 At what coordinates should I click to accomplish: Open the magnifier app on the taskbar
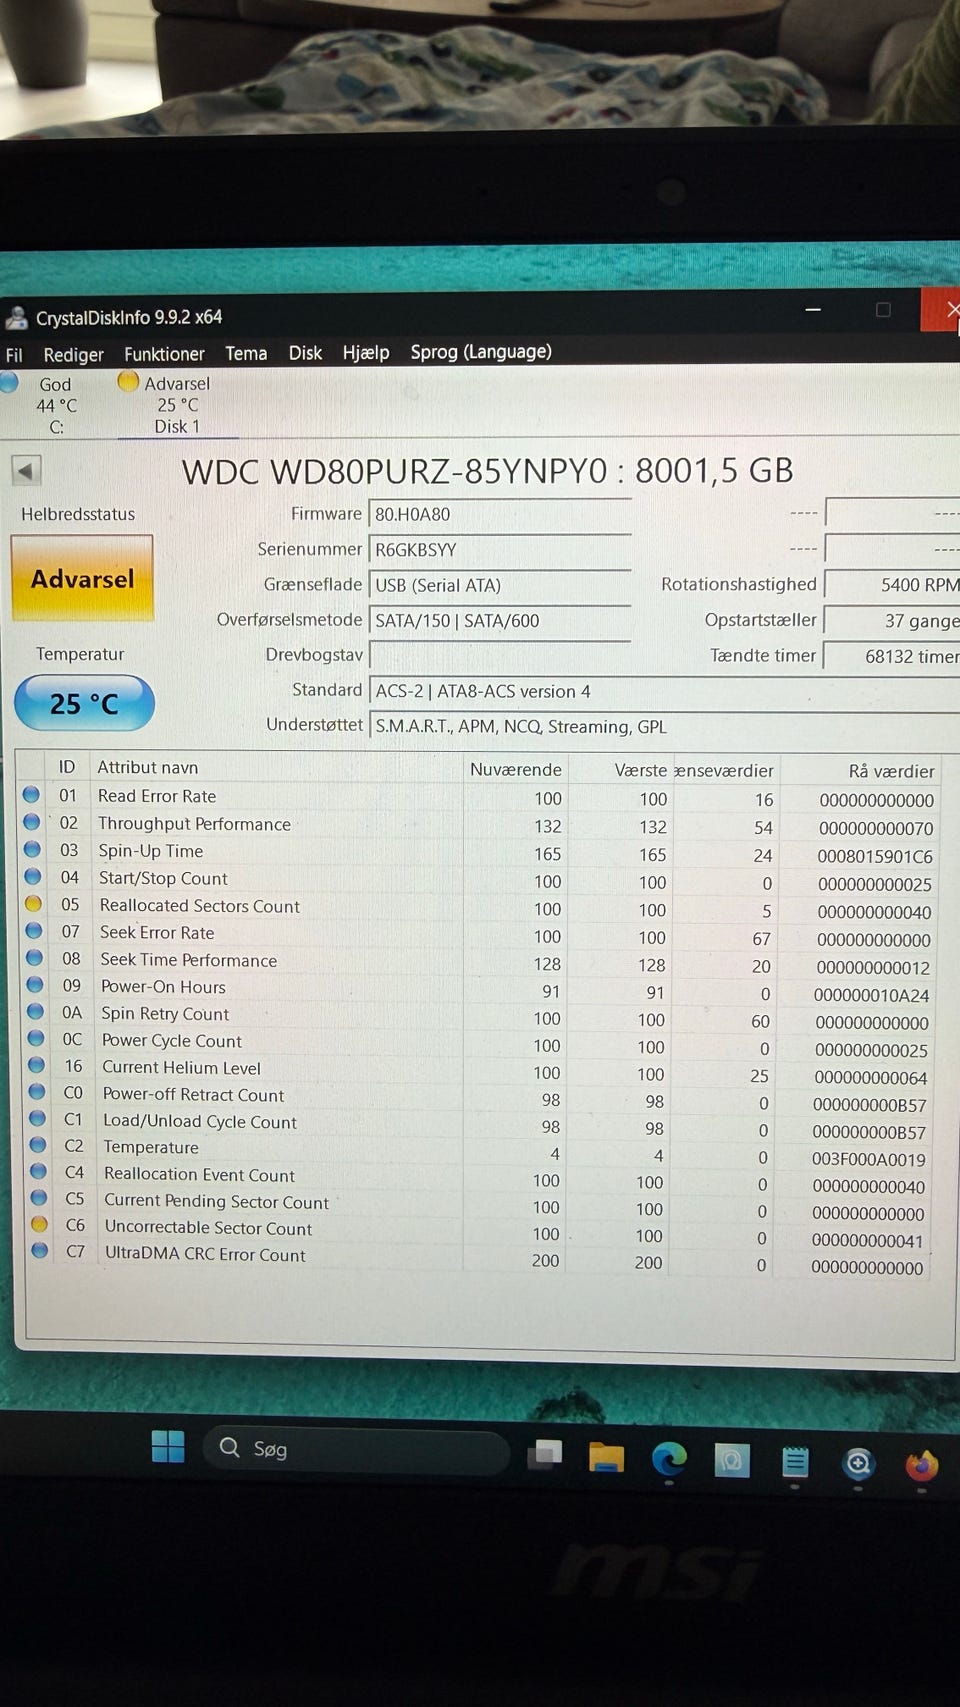point(858,1465)
